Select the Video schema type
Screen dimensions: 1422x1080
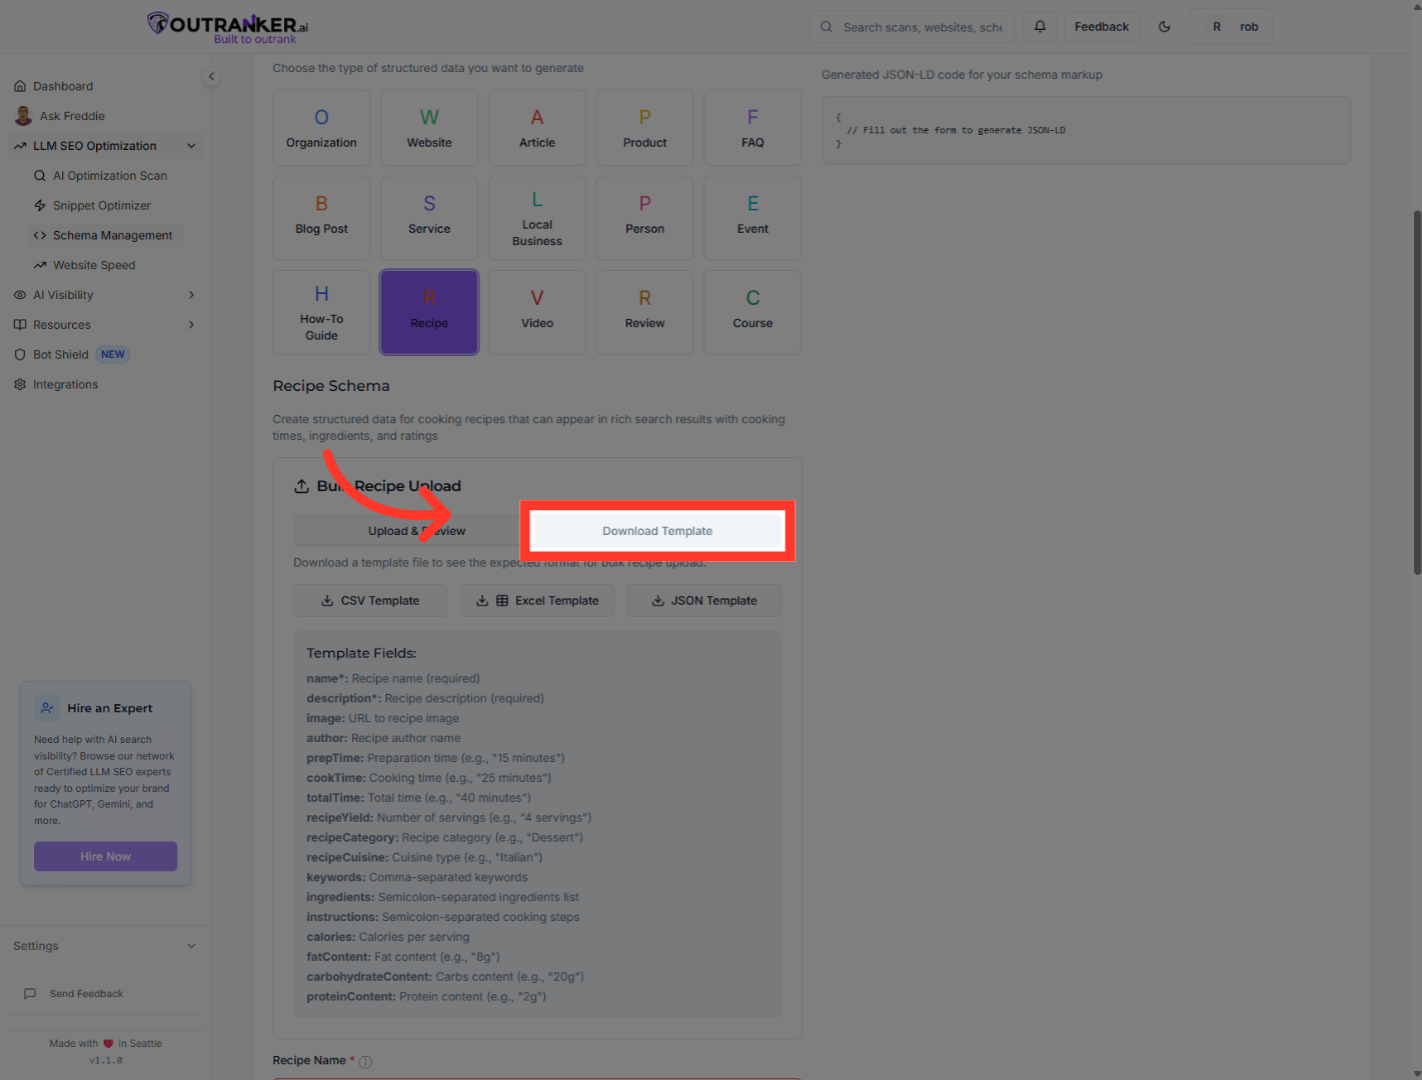[537, 312]
